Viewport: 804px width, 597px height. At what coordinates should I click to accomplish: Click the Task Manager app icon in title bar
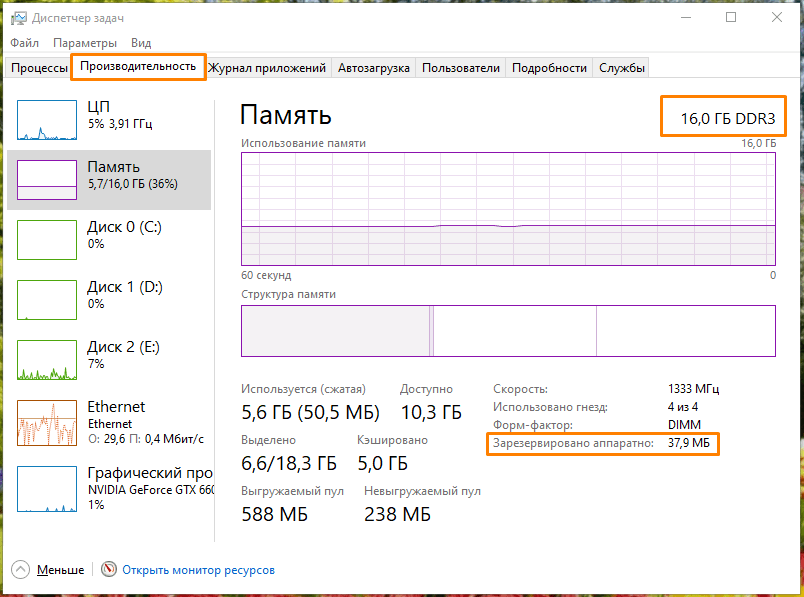click(18, 18)
